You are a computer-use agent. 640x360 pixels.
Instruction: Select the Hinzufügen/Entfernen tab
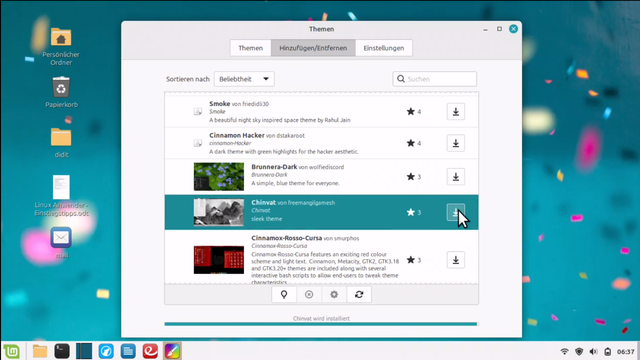[313, 48]
